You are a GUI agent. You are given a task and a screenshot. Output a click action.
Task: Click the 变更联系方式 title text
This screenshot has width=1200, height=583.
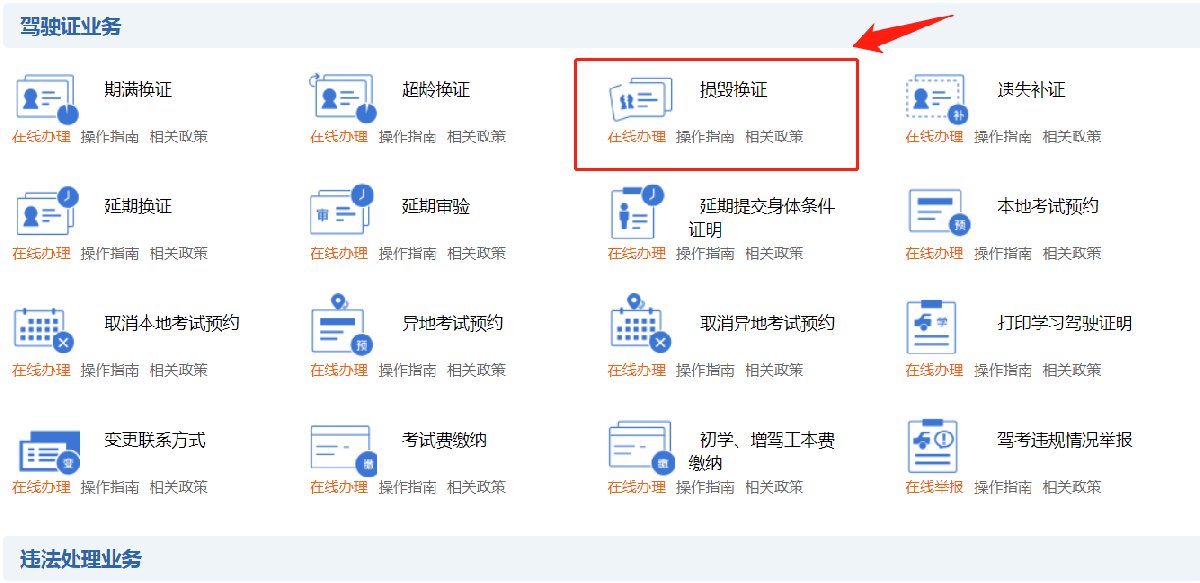pos(155,441)
